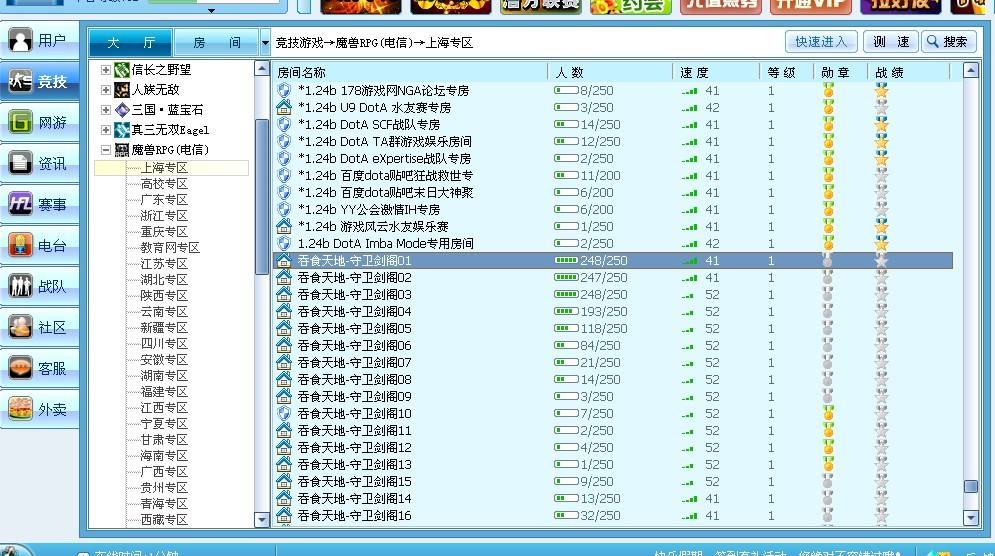
Task: Click the 搜索 button
Action: (949, 42)
